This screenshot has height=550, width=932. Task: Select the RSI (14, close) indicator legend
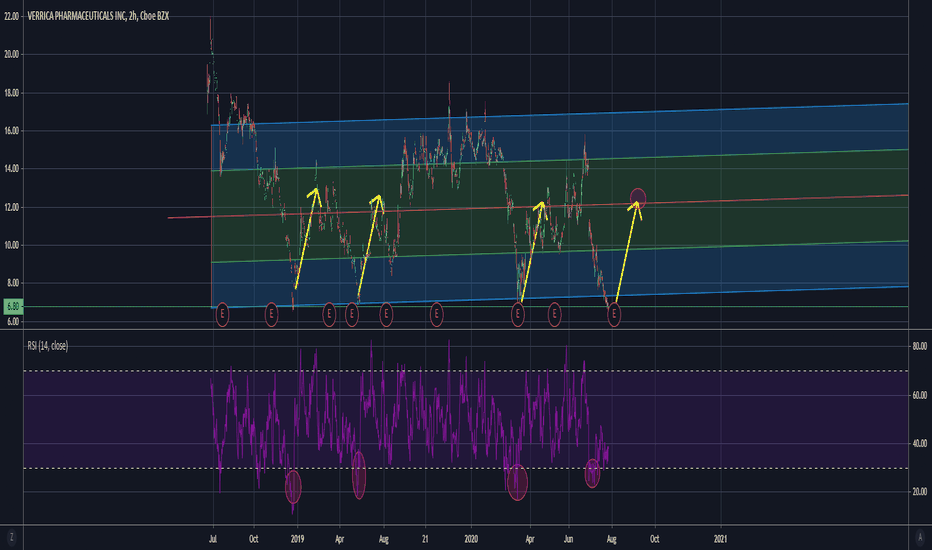48,345
